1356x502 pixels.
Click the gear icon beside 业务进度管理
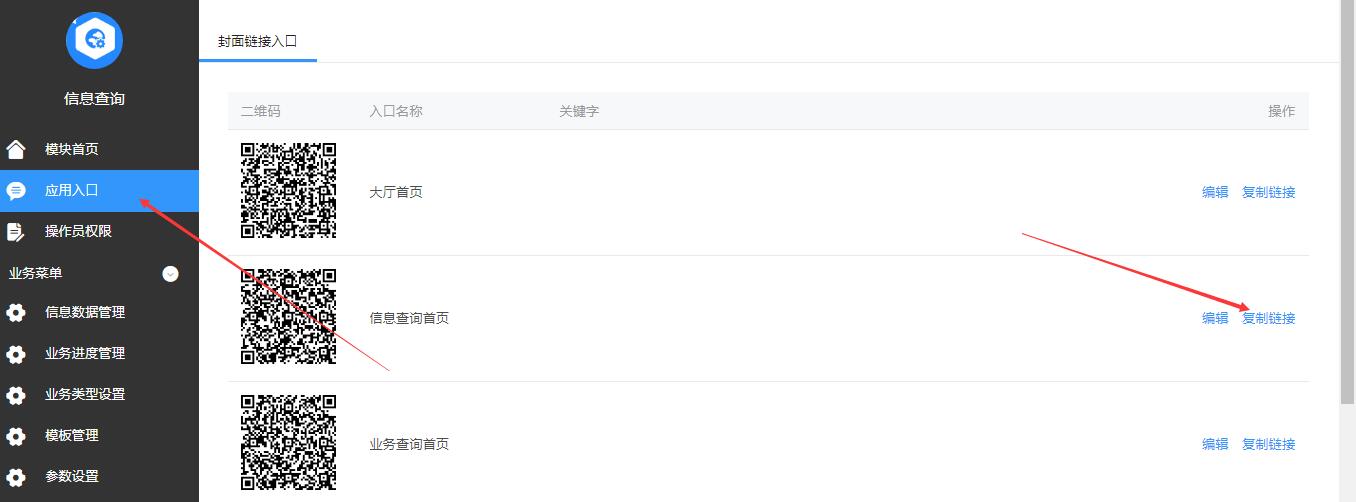(16, 354)
